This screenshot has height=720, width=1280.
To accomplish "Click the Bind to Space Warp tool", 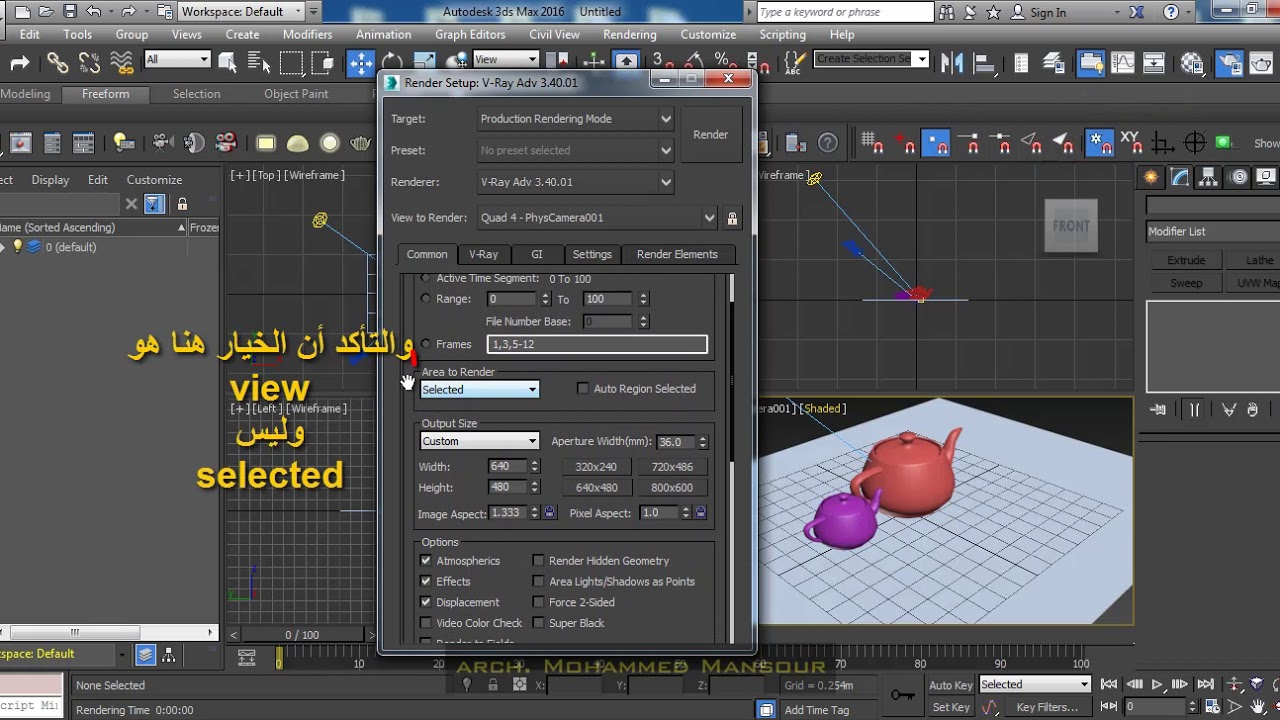I will click(x=121, y=63).
